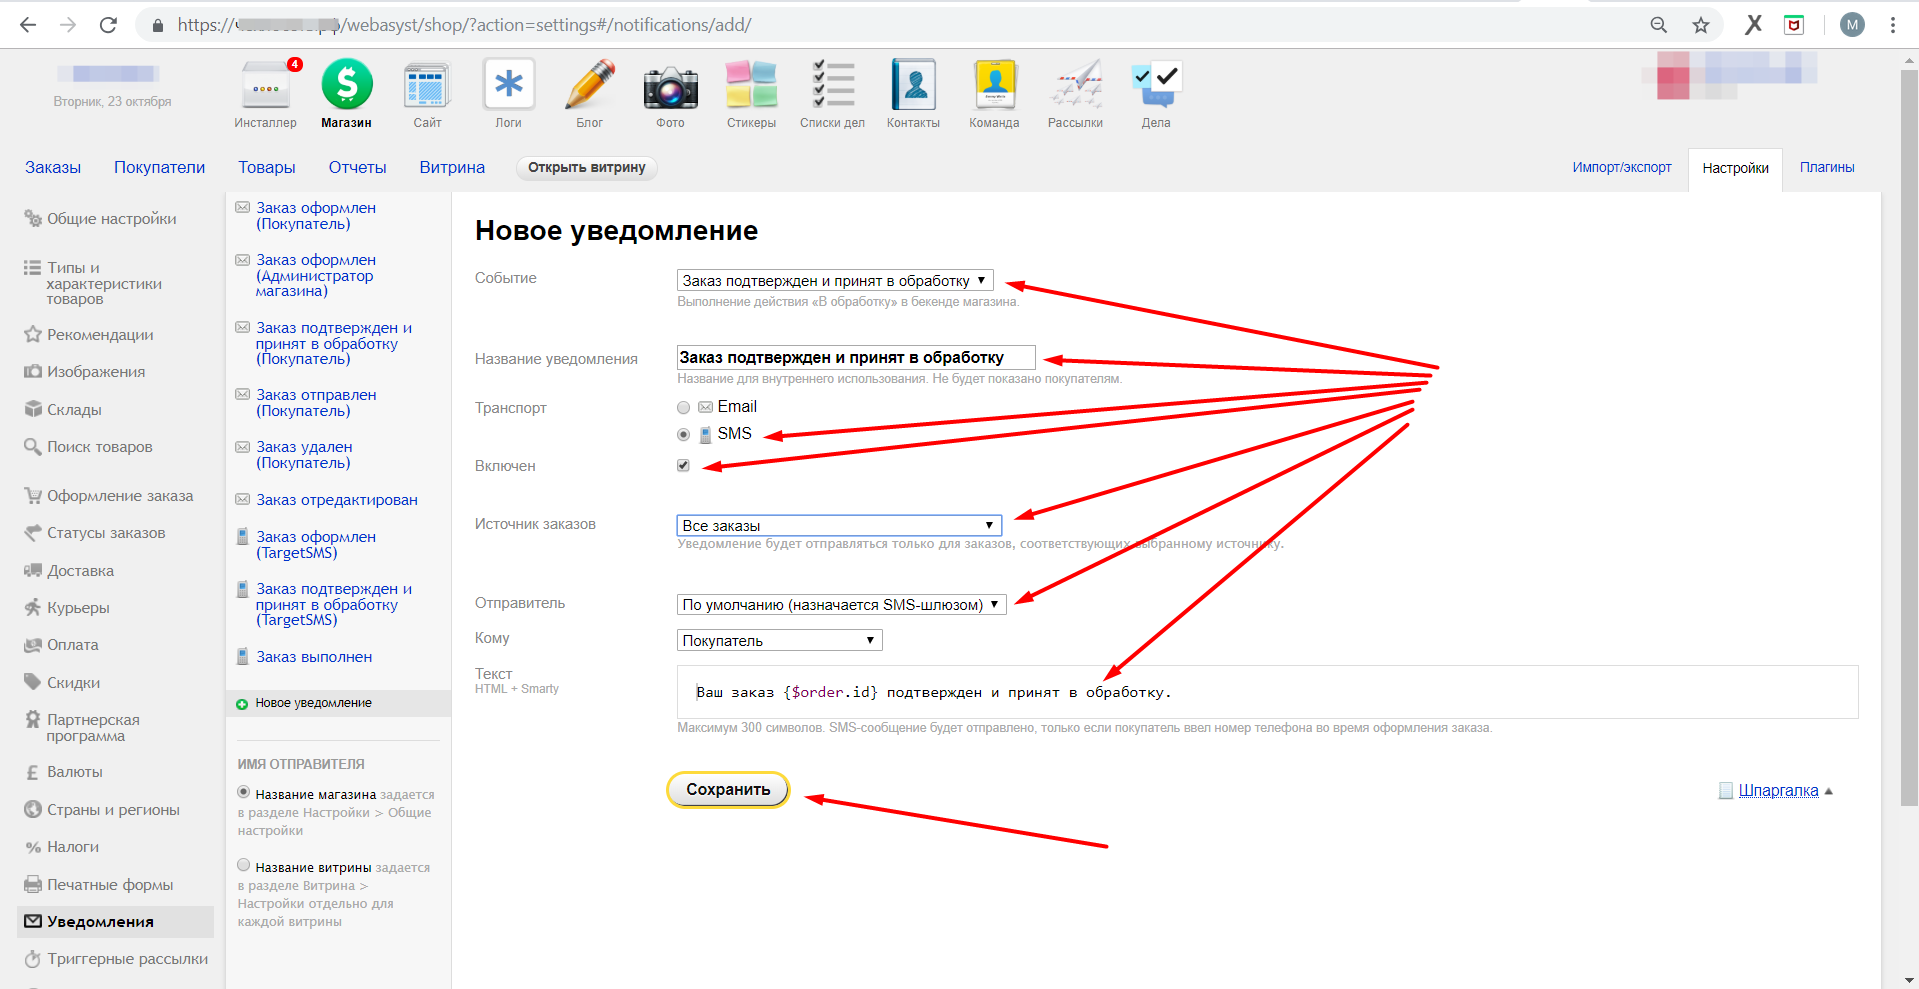
Task: Switch to the Плагины tab
Action: click(1827, 168)
